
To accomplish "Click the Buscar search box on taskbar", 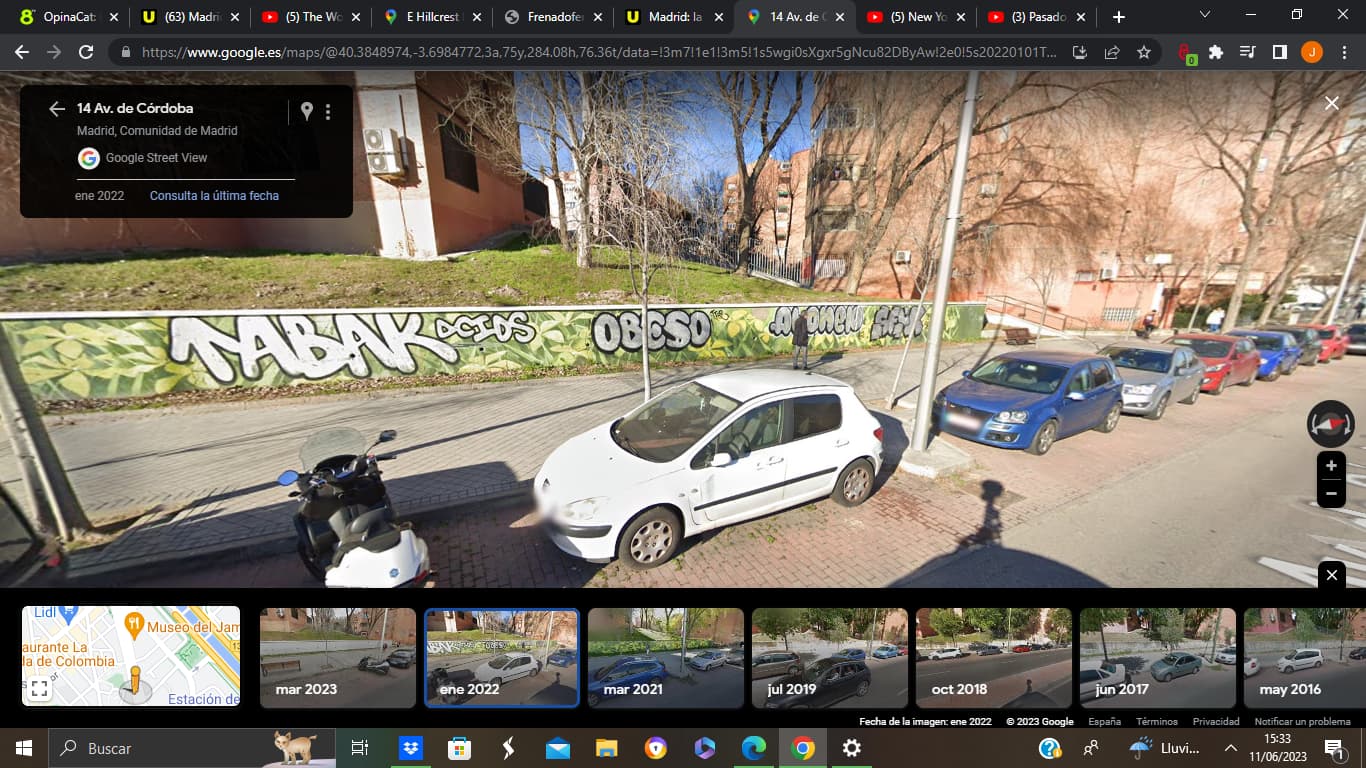I will (x=160, y=748).
